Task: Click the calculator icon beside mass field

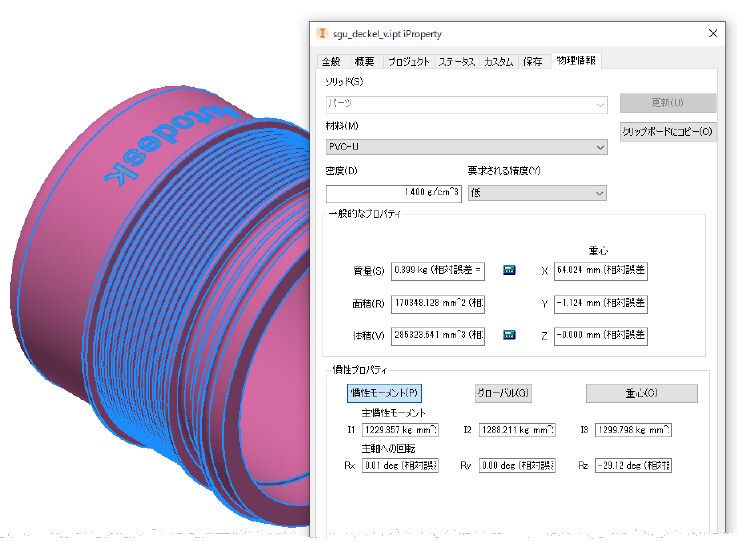Action: 509,270
